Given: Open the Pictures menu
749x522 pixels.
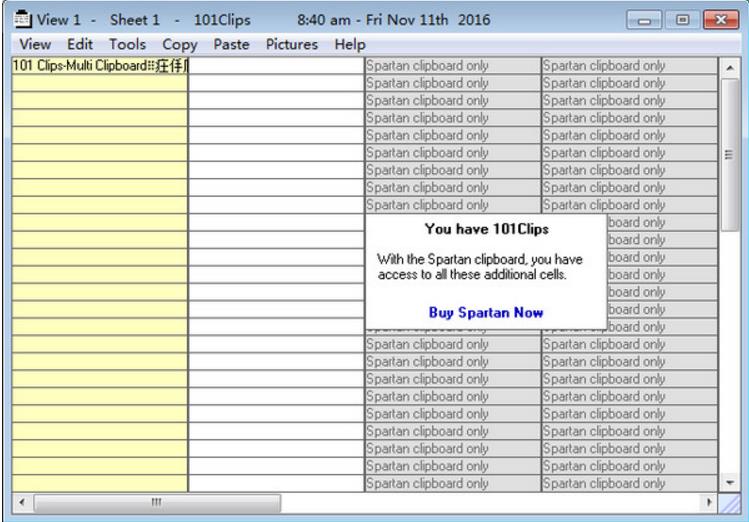Looking at the screenshot, I should coord(291,44).
